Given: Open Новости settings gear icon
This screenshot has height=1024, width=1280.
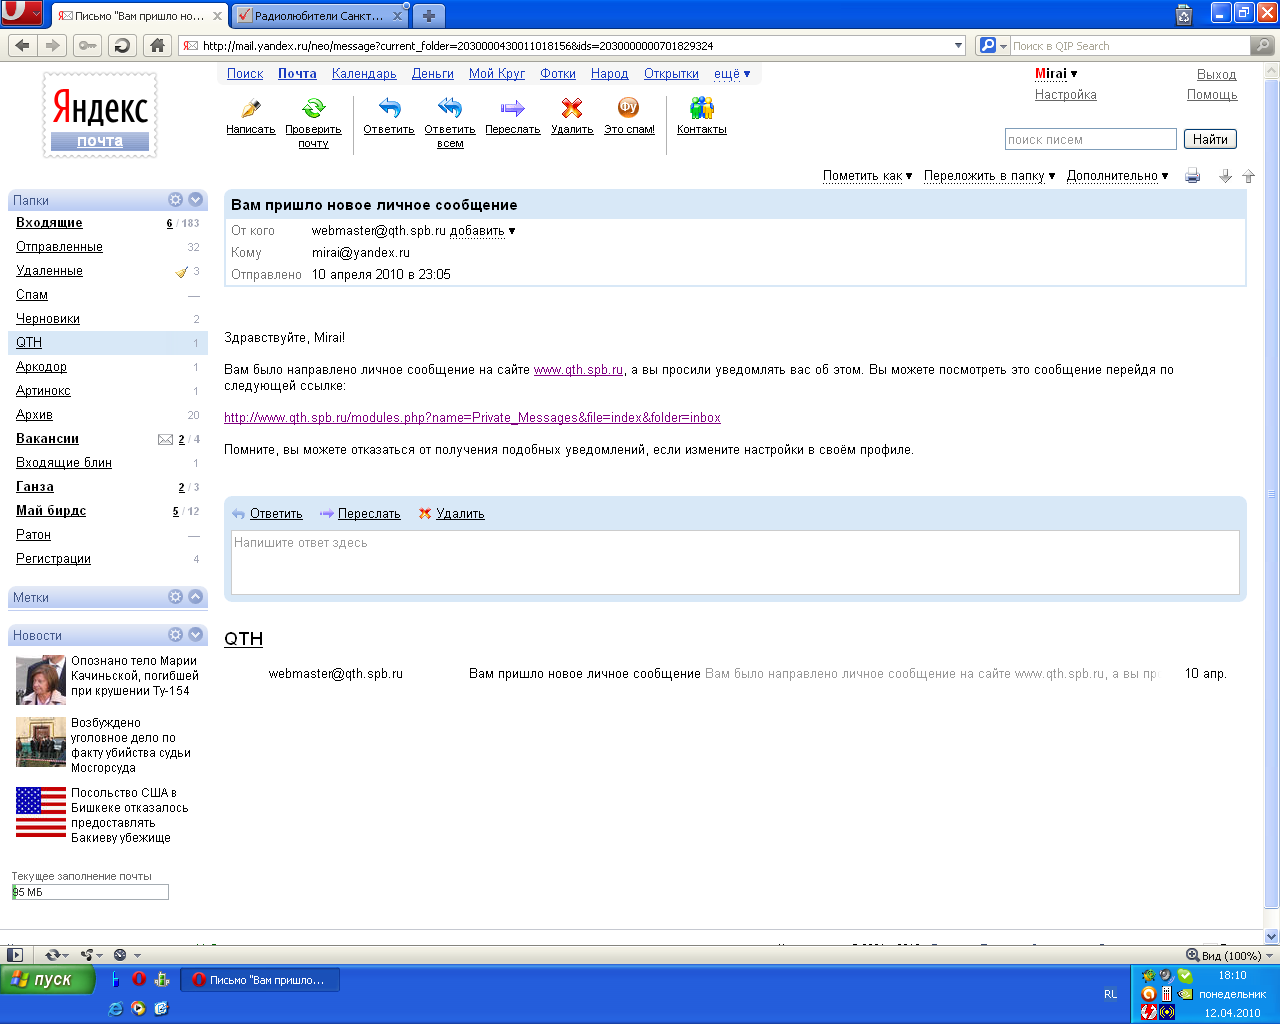Looking at the screenshot, I should (x=175, y=634).
